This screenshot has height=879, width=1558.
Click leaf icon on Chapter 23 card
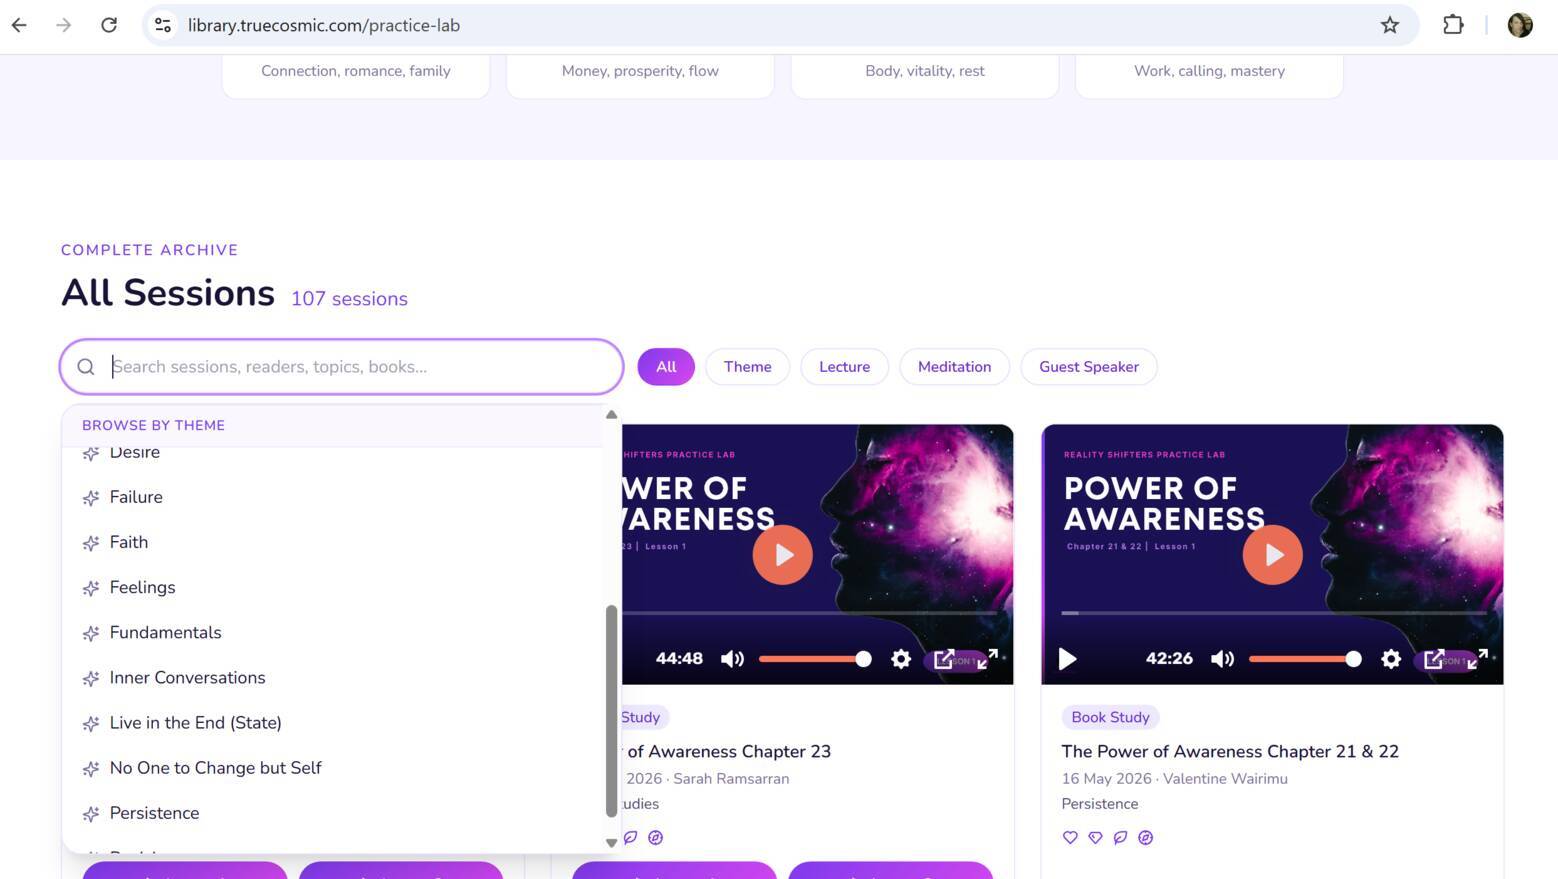pos(630,838)
